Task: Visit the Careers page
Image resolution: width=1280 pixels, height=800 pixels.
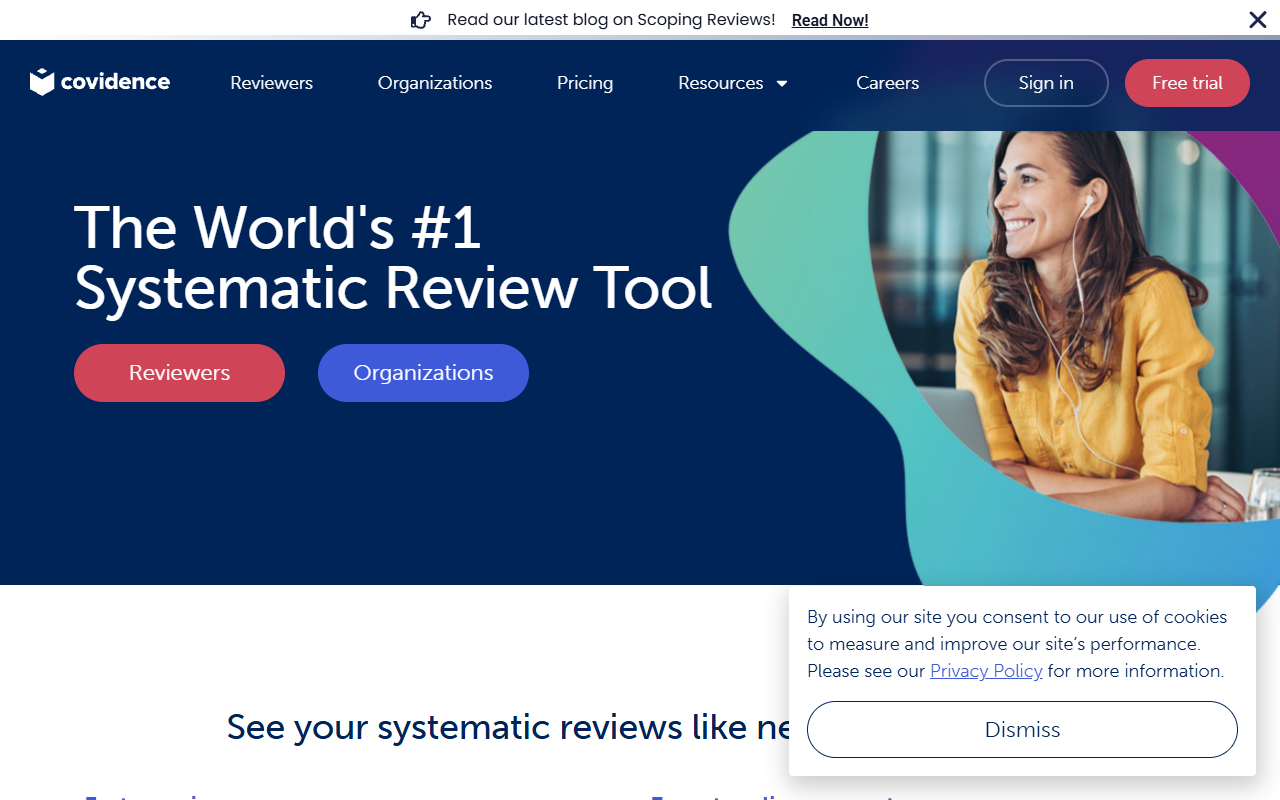Action: [x=887, y=83]
